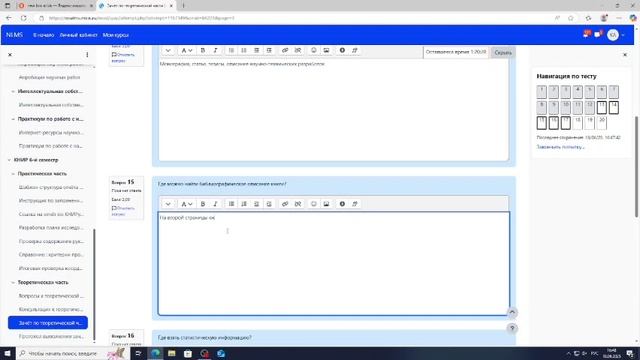Click 'Закончить попытку...' link
The height and width of the screenshot is (360, 640).
click(x=560, y=147)
